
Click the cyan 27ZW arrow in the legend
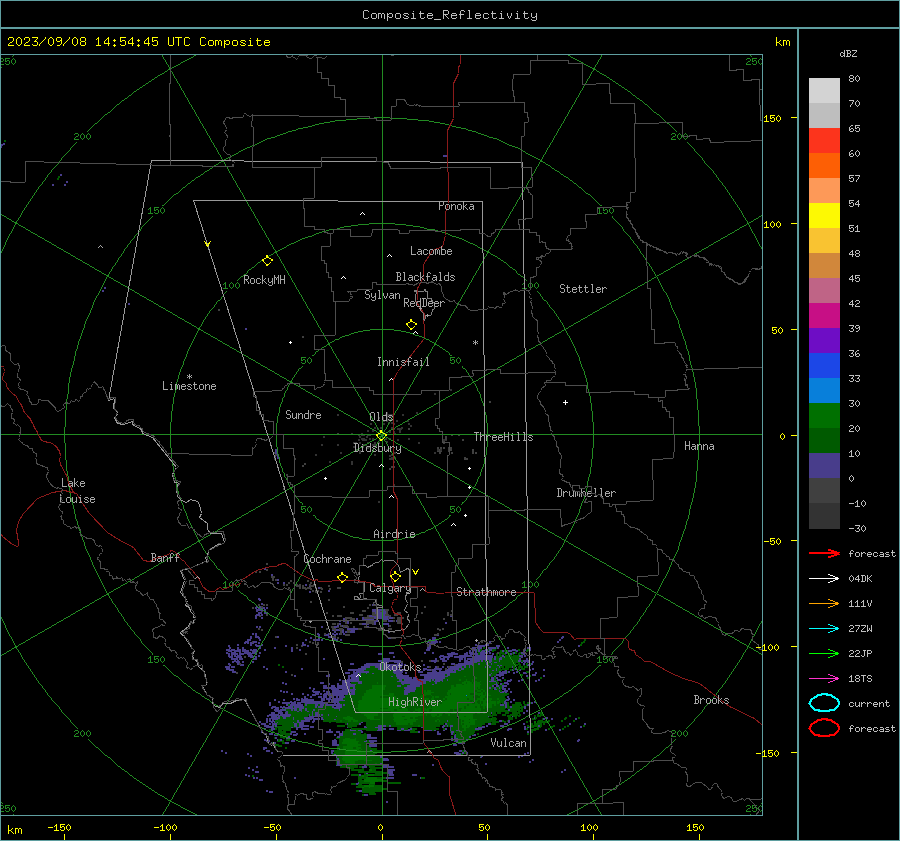(x=824, y=629)
